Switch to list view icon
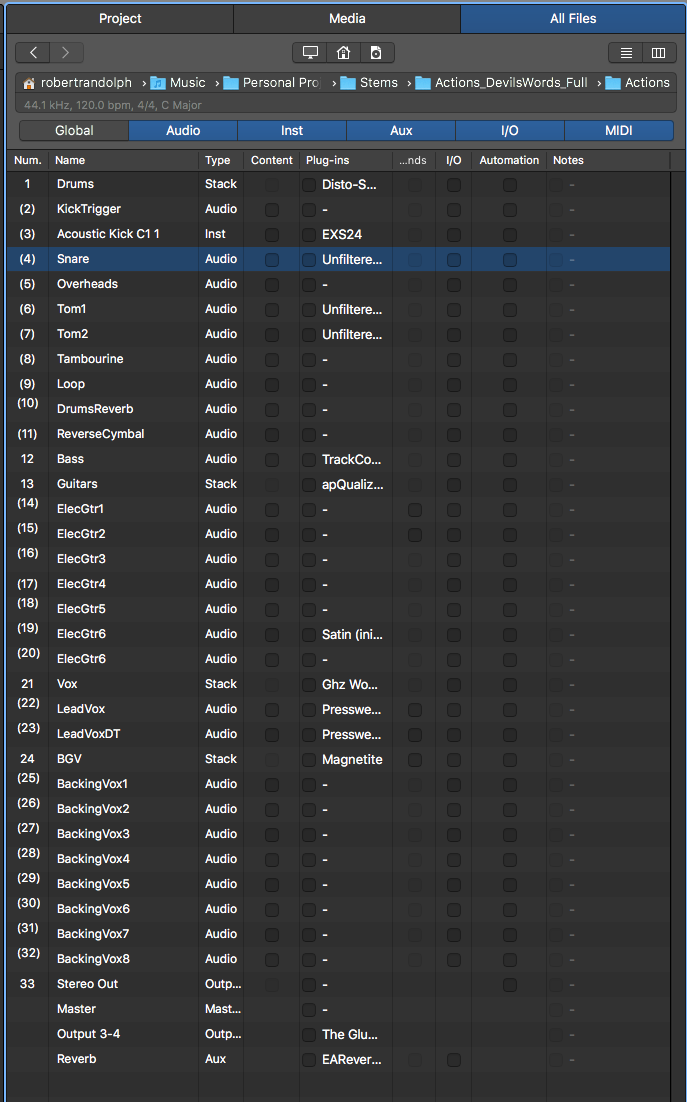Screen dimensions: 687x1102 pos(626,53)
